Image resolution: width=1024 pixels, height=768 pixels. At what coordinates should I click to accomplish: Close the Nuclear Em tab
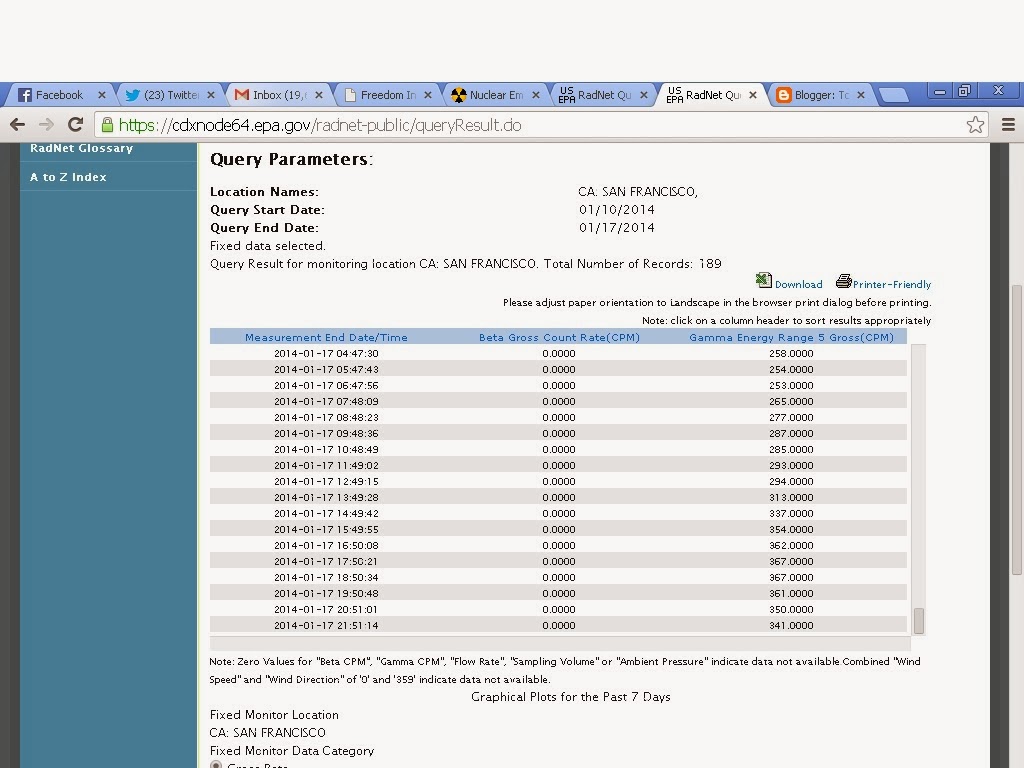point(536,95)
